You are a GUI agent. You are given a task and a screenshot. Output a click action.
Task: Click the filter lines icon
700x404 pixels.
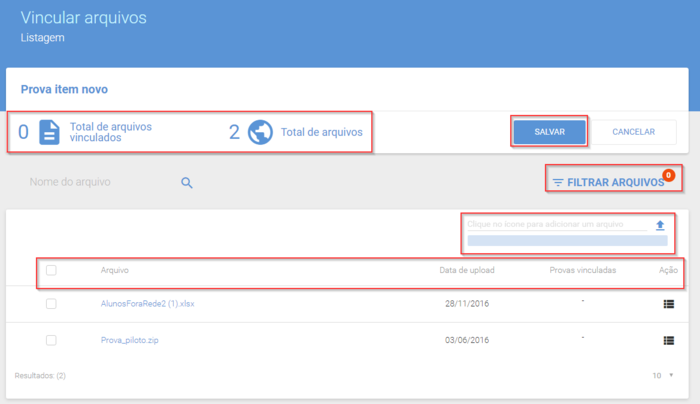coord(558,183)
